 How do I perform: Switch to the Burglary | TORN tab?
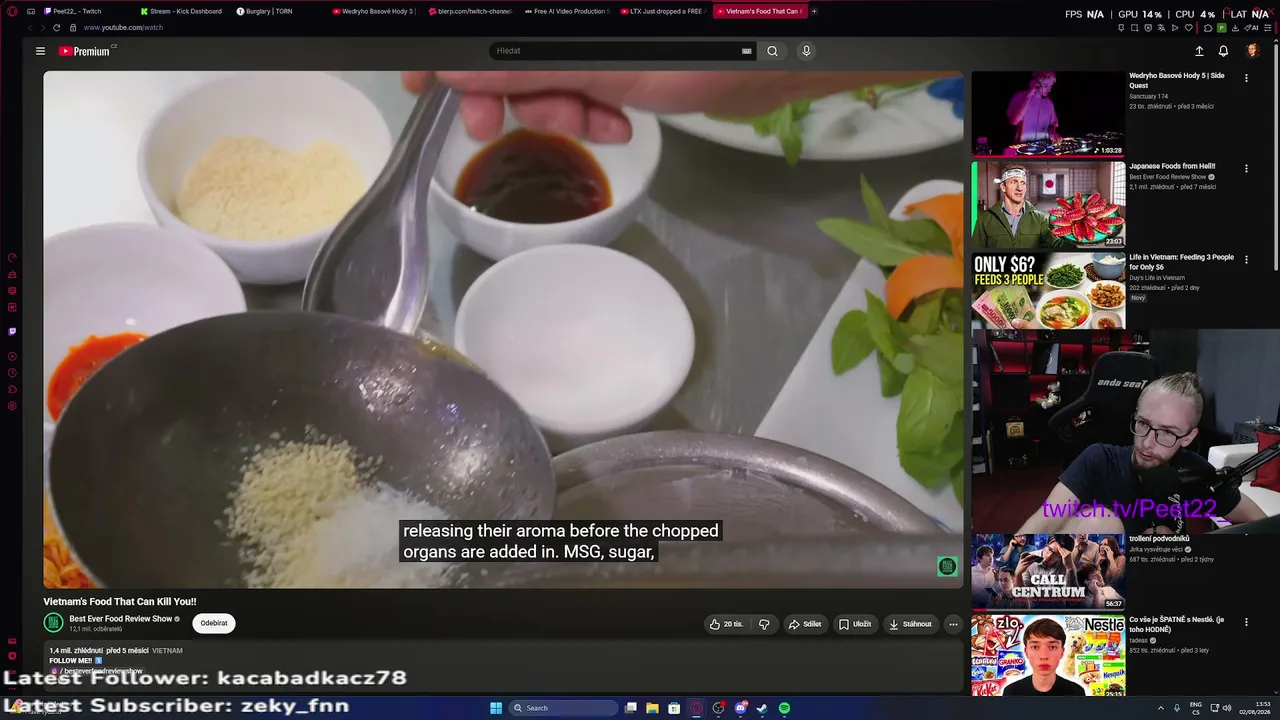coord(279,11)
